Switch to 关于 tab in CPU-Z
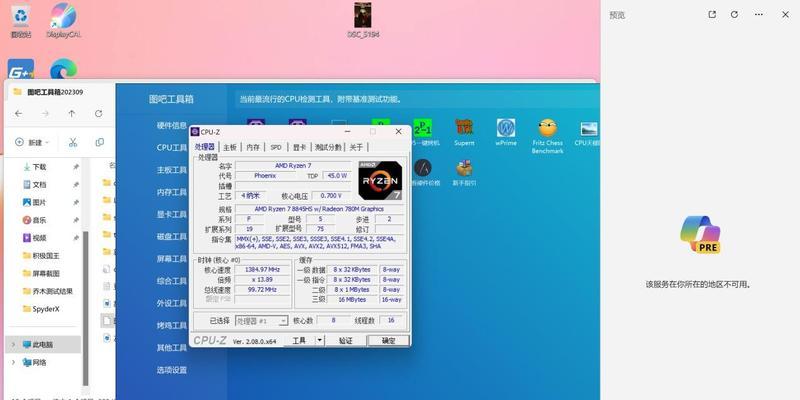The width and height of the screenshot is (800, 400). 356,147
